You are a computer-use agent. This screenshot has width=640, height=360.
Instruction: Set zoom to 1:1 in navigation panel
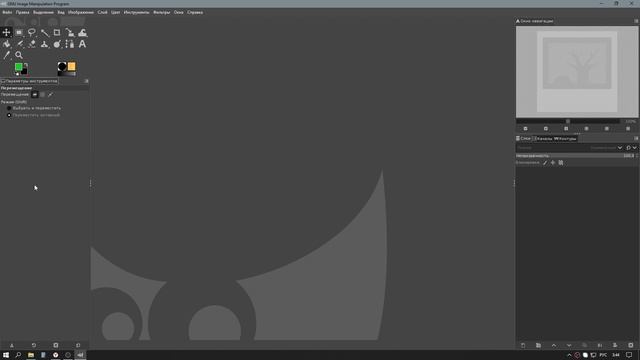click(x=566, y=129)
